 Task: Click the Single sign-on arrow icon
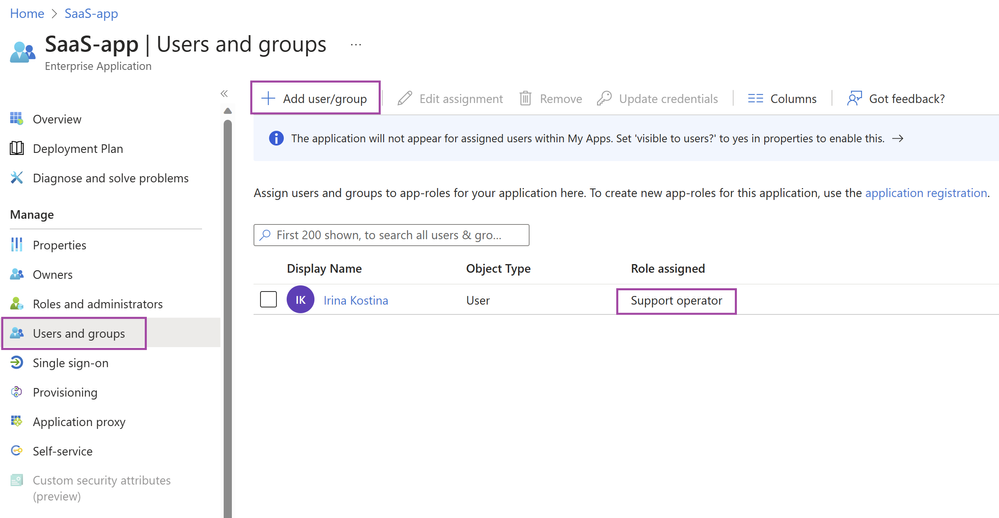17,363
